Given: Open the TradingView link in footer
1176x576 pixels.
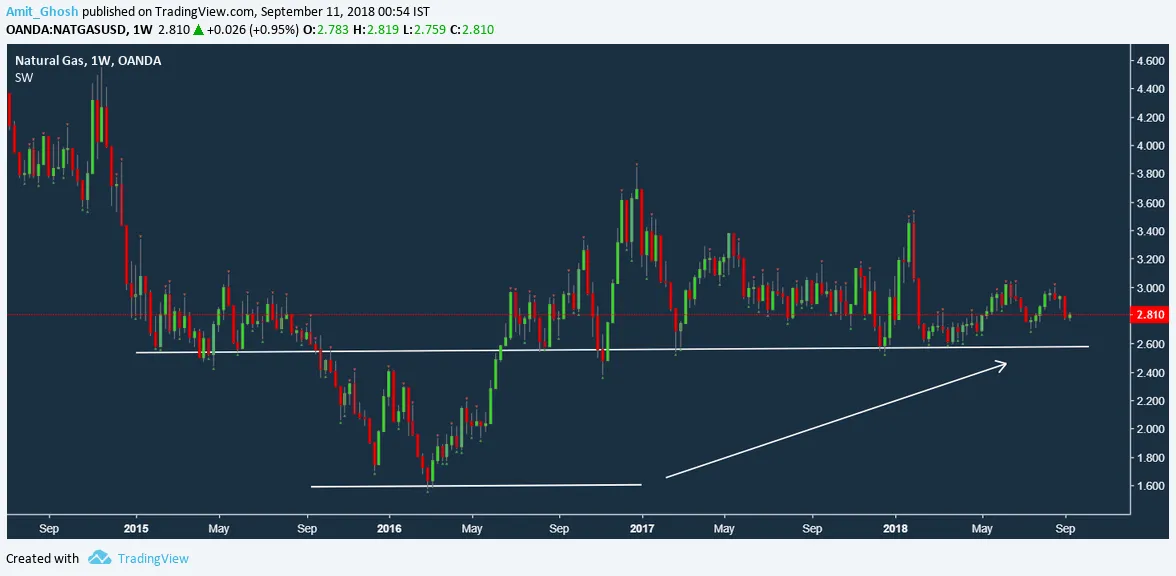Looking at the screenshot, I should tap(152, 558).
